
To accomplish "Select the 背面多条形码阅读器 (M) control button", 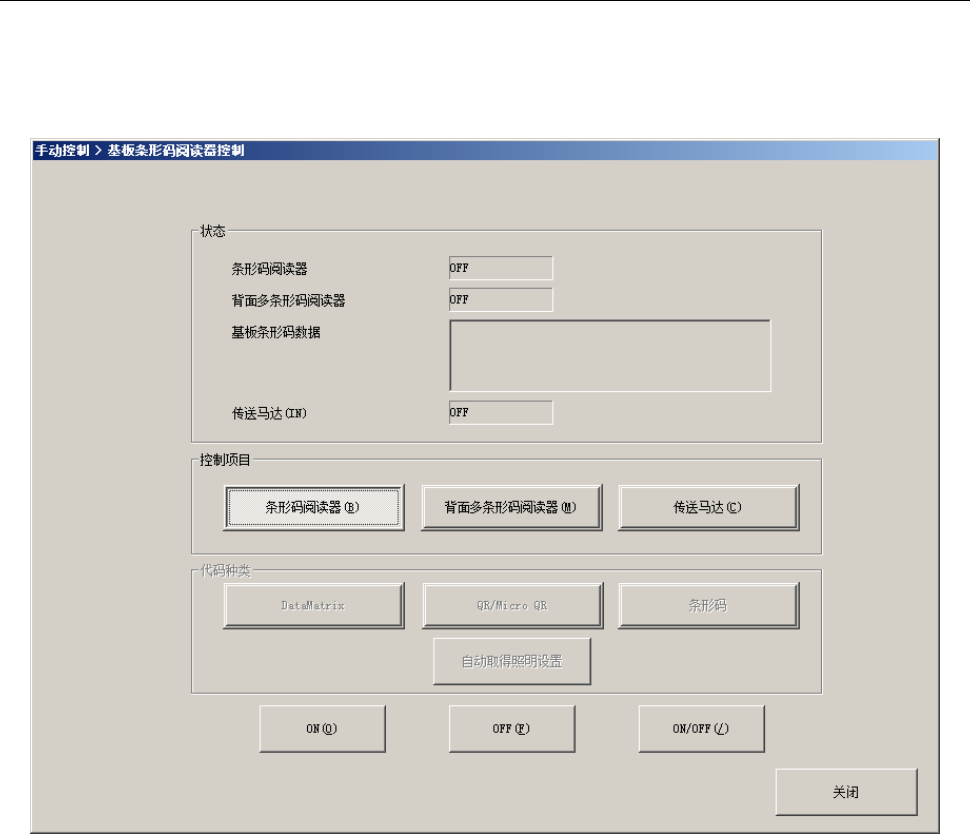I will tap(512, 507).
